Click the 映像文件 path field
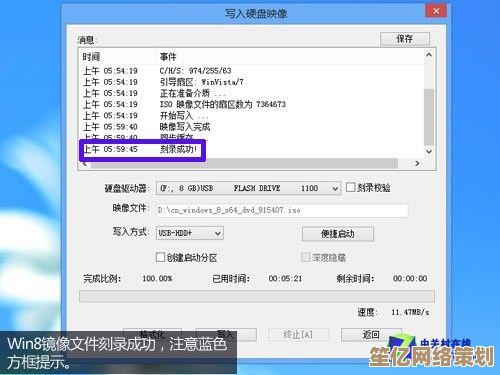 pyautogui.click(x=282, y=210)
